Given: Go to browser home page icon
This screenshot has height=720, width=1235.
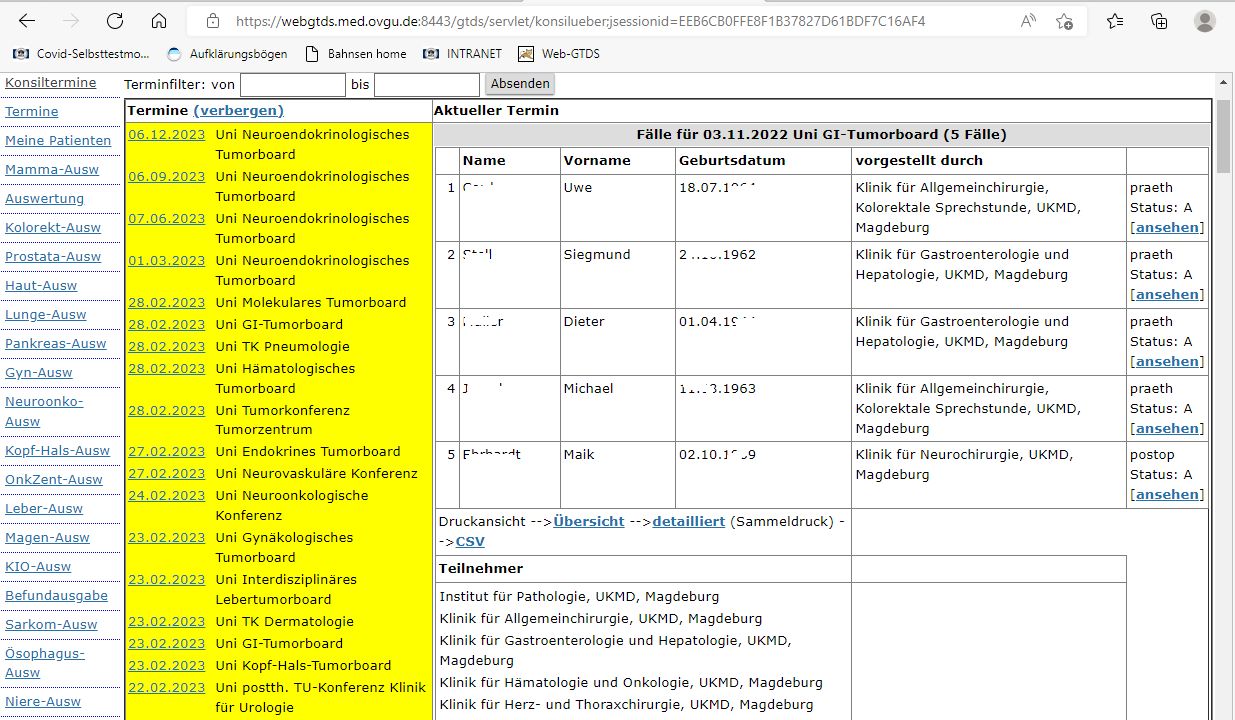Looking at the screenshot, I should [159, 21].
